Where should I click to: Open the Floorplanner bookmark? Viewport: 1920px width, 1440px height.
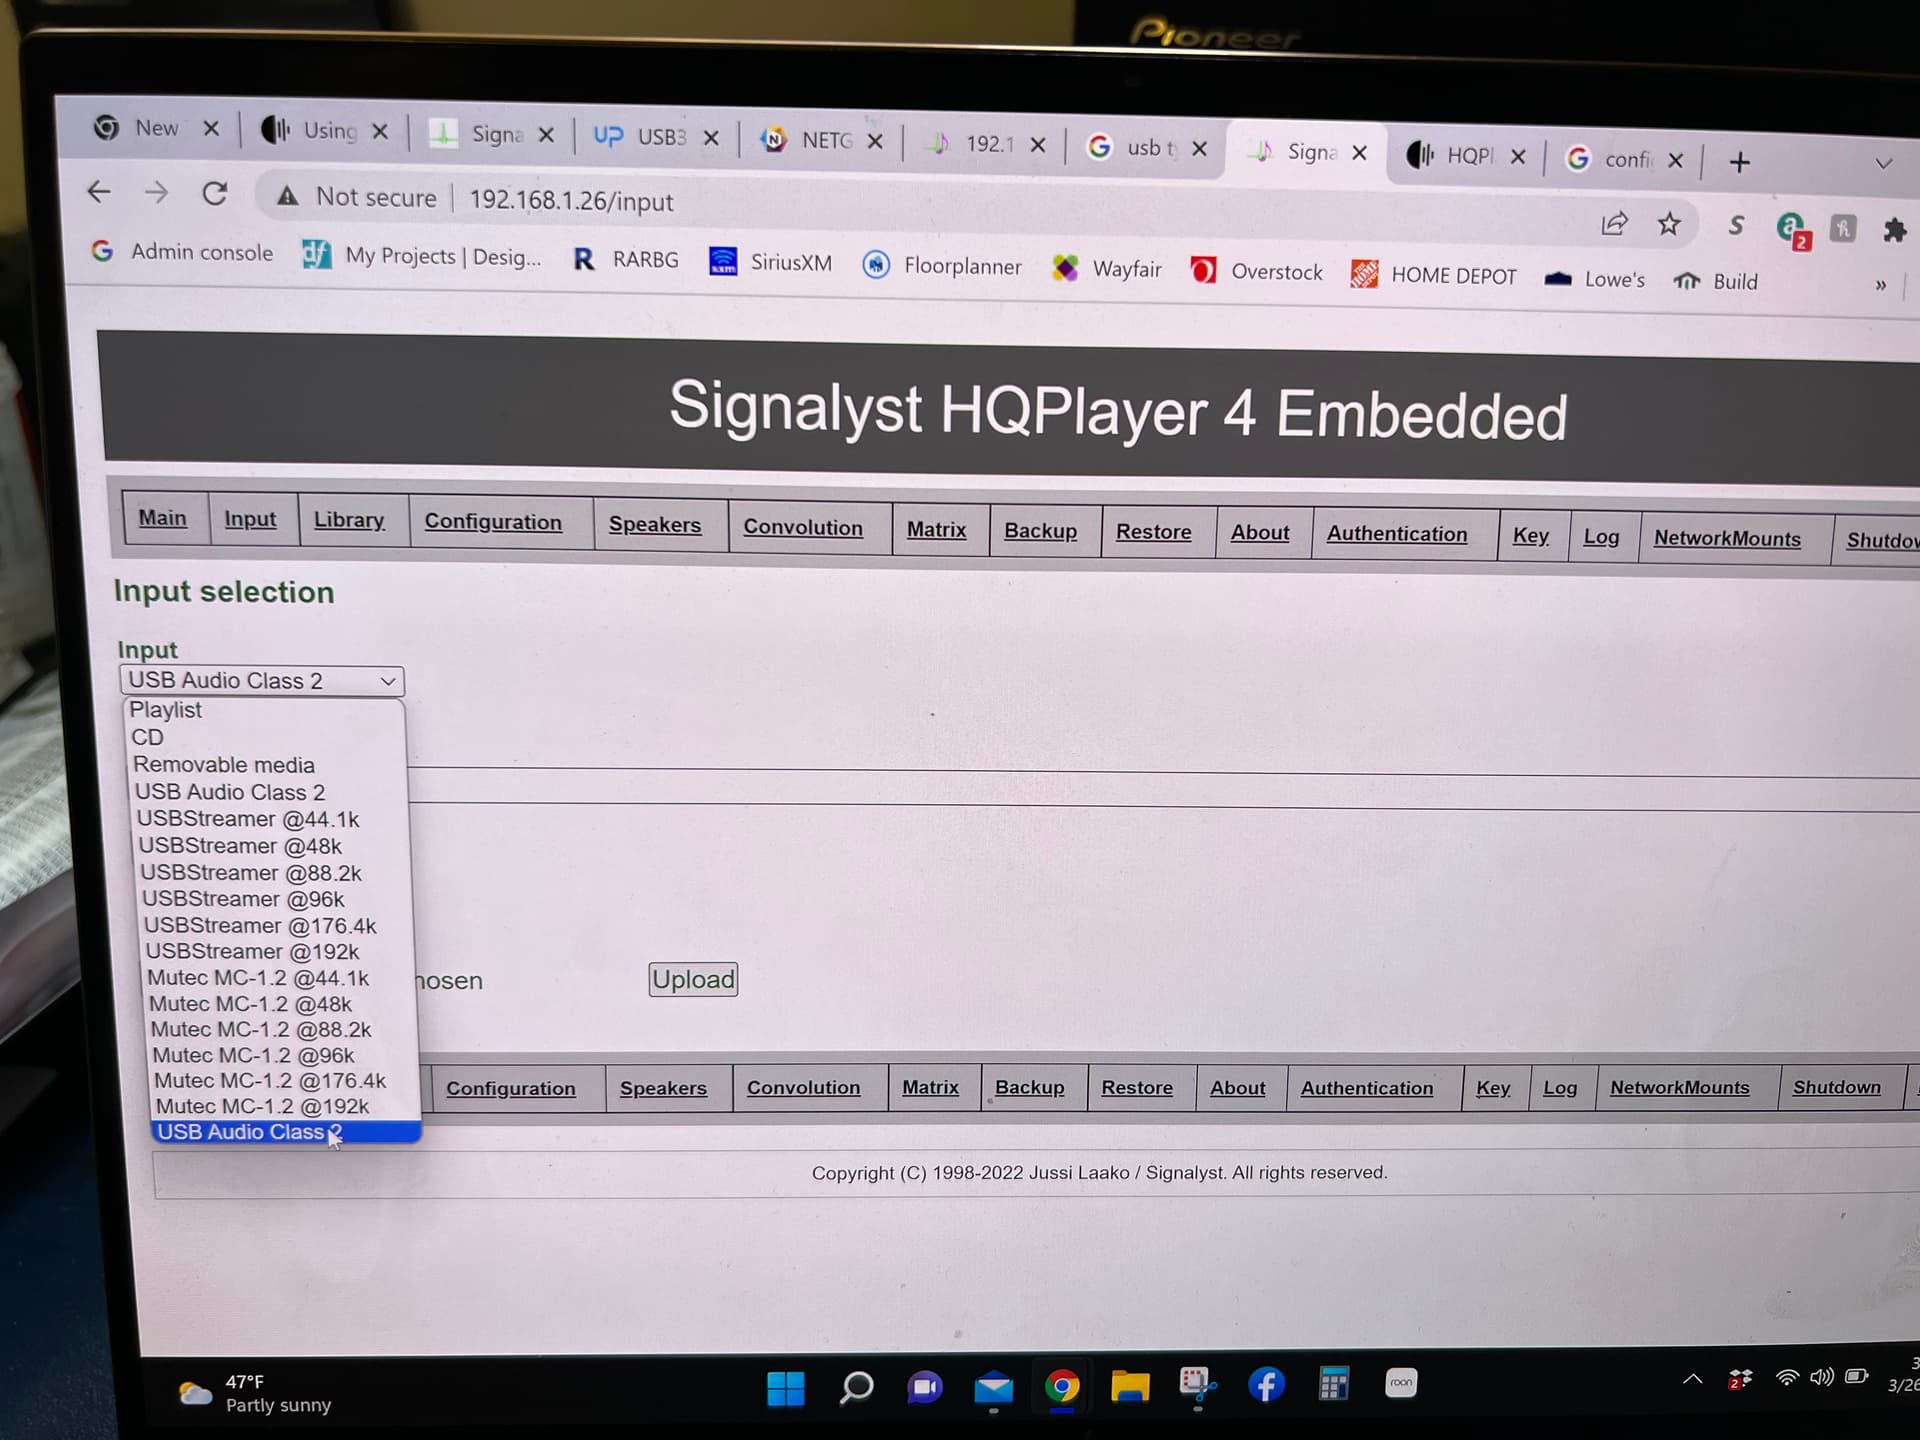(x=942, y=266)
